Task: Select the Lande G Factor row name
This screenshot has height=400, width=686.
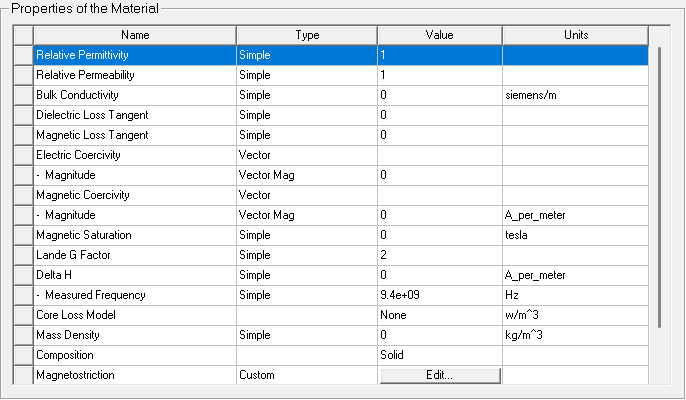Action: tap(135, 255)
